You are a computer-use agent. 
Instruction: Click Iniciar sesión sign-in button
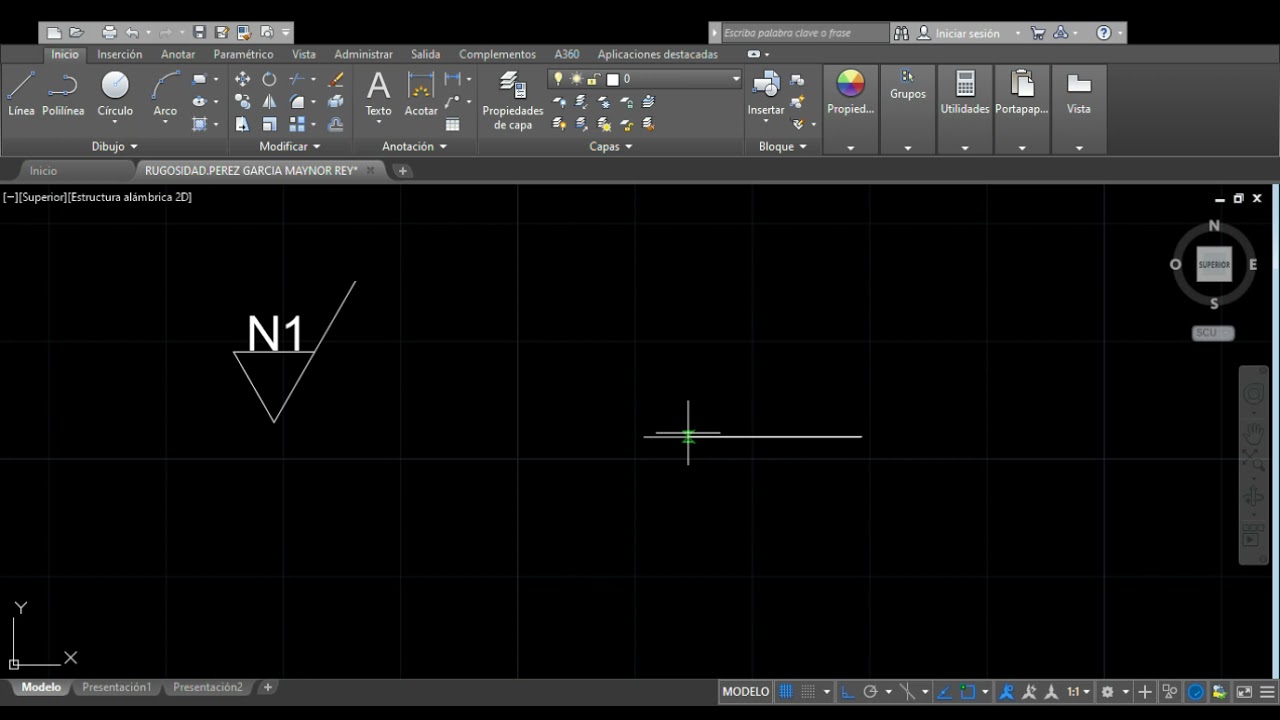coord(968,33)
